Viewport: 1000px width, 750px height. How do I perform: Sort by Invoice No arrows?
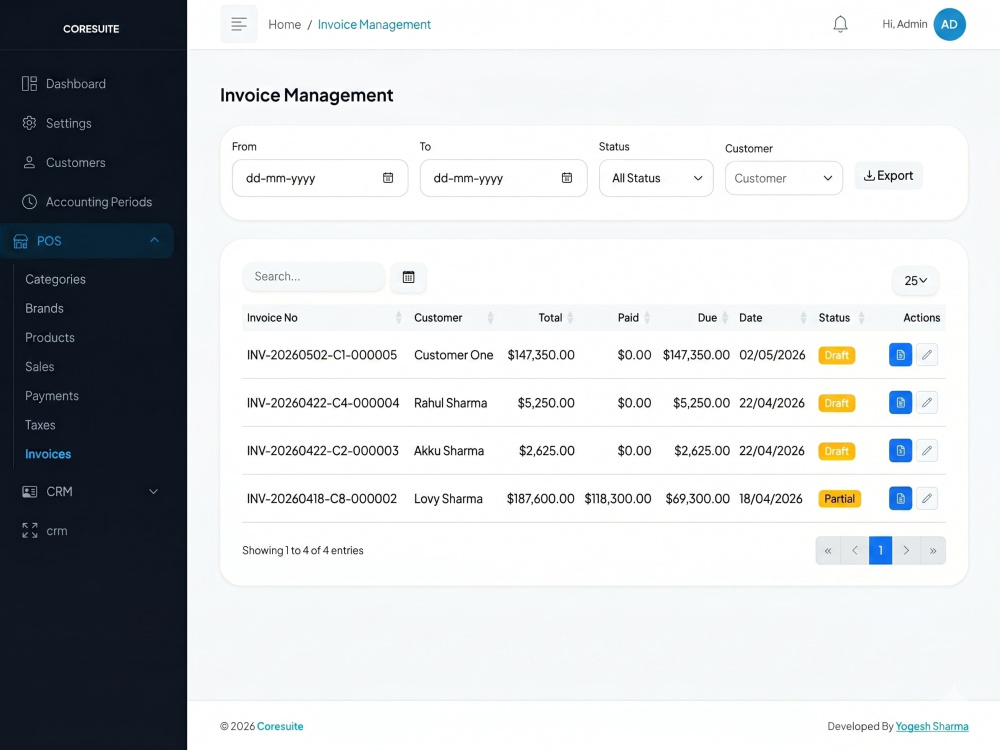(399, 318)
